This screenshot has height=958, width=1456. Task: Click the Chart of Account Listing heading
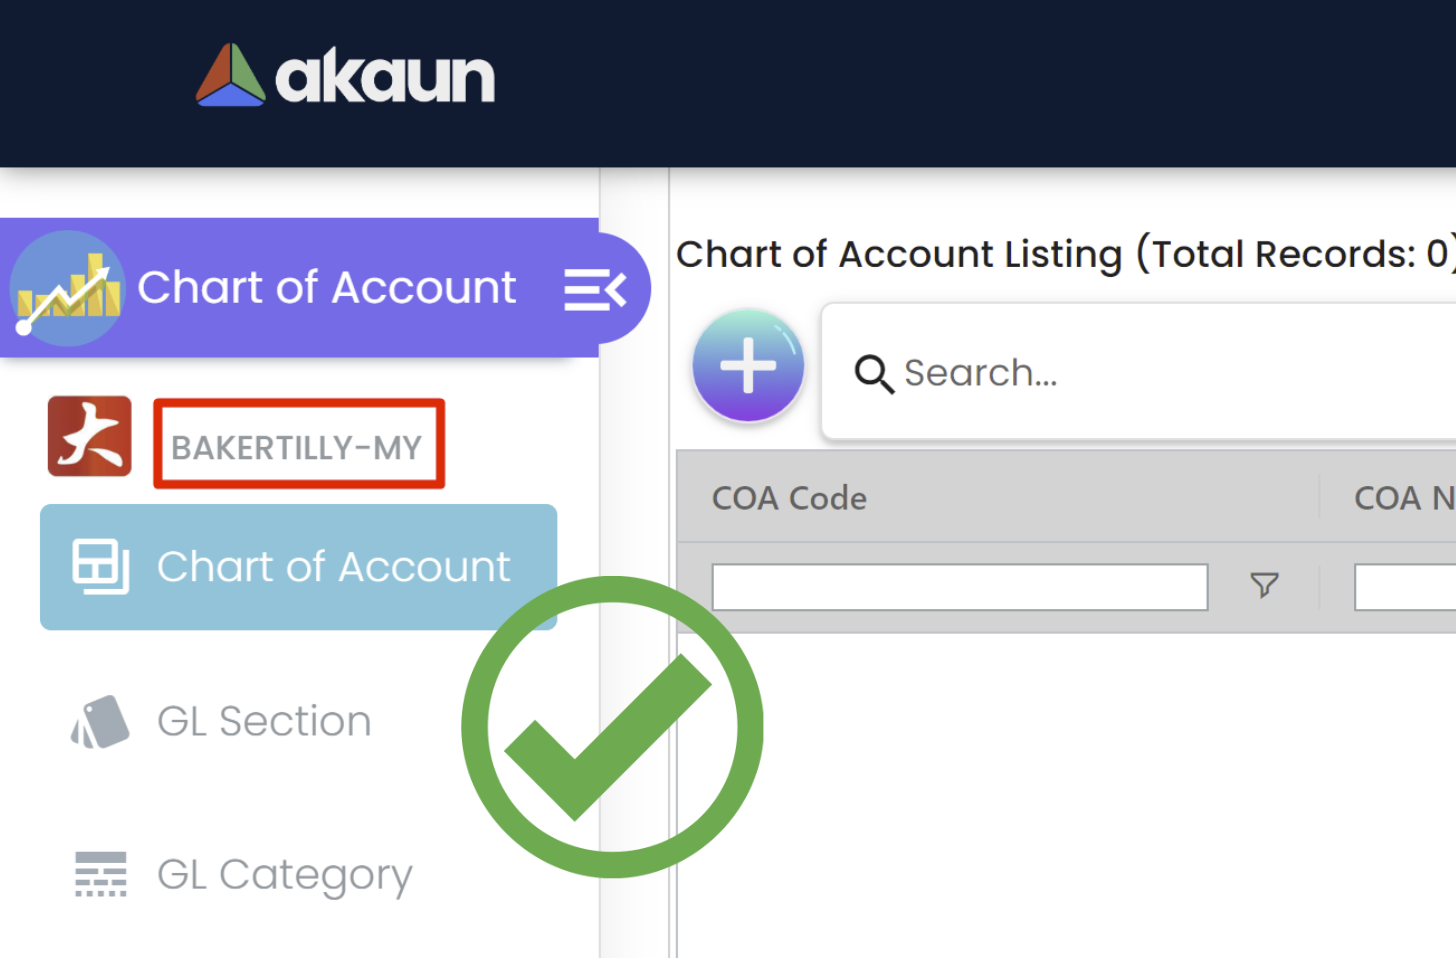tap(1060, 254)
